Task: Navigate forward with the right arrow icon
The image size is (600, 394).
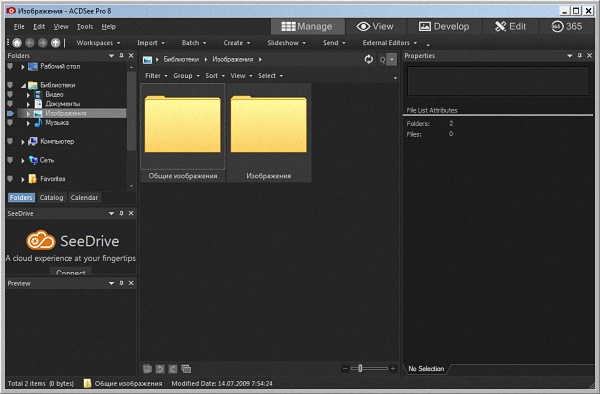Action: pos(42,43)
